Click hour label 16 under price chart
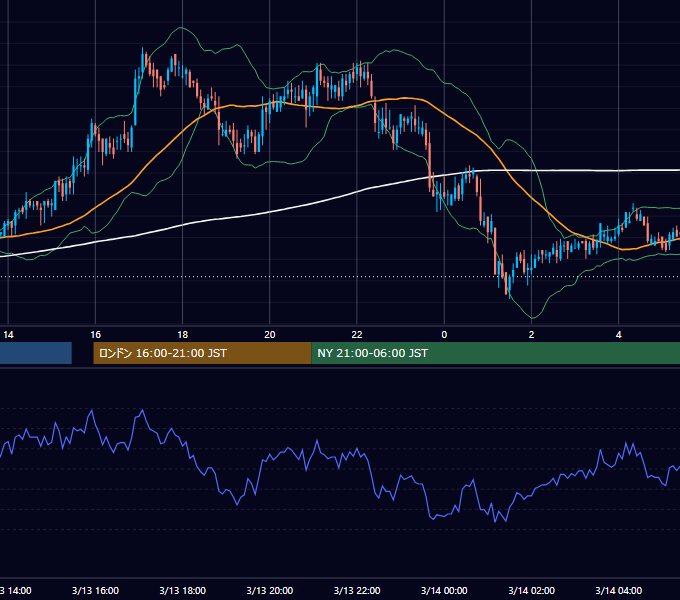The image size is (680, 600). coord(95,334)
